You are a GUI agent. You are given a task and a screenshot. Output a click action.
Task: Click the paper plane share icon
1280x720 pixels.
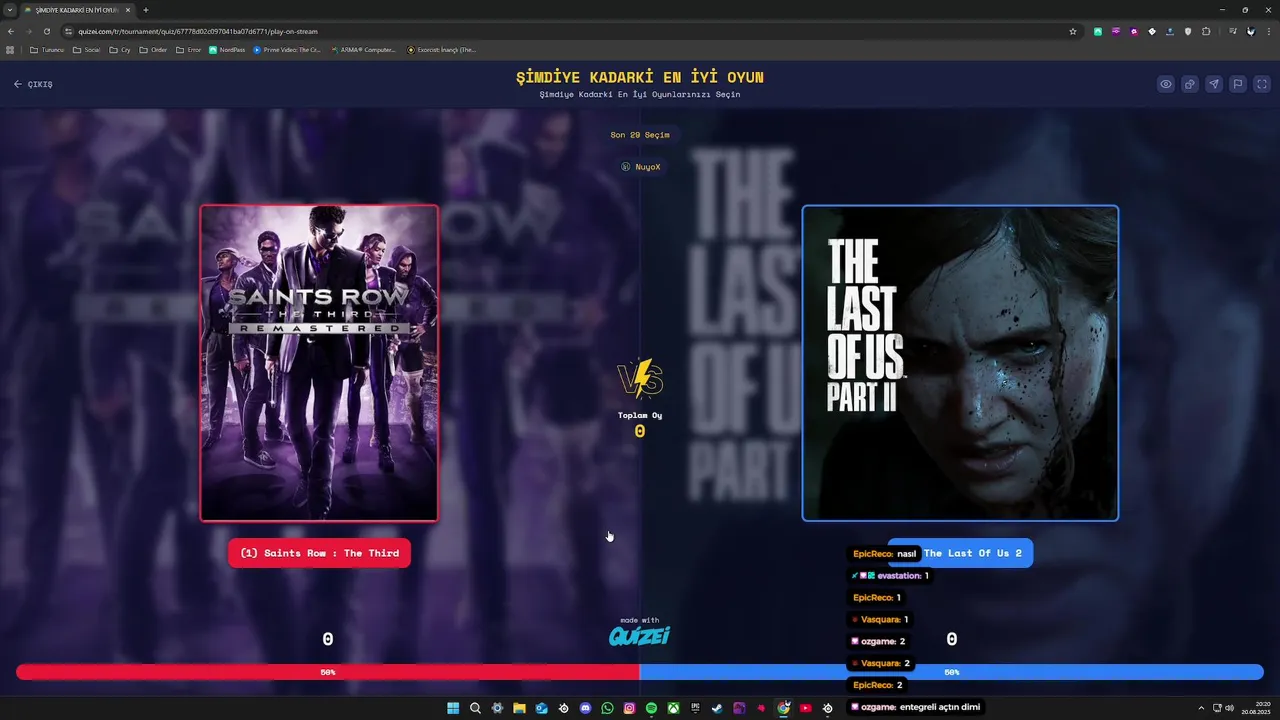click(x=1214, y=84)
